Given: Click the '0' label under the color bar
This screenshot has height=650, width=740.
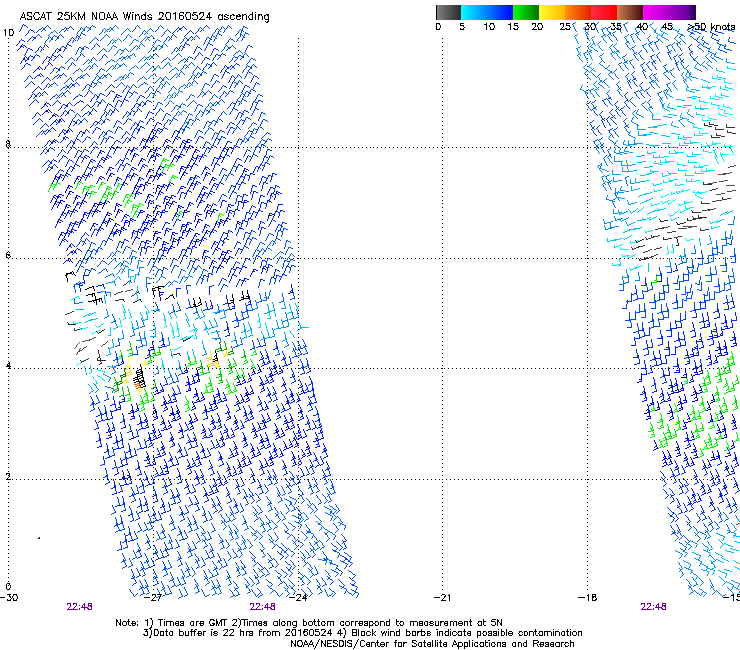Looking at the screenshot, I should coord(438,27).
